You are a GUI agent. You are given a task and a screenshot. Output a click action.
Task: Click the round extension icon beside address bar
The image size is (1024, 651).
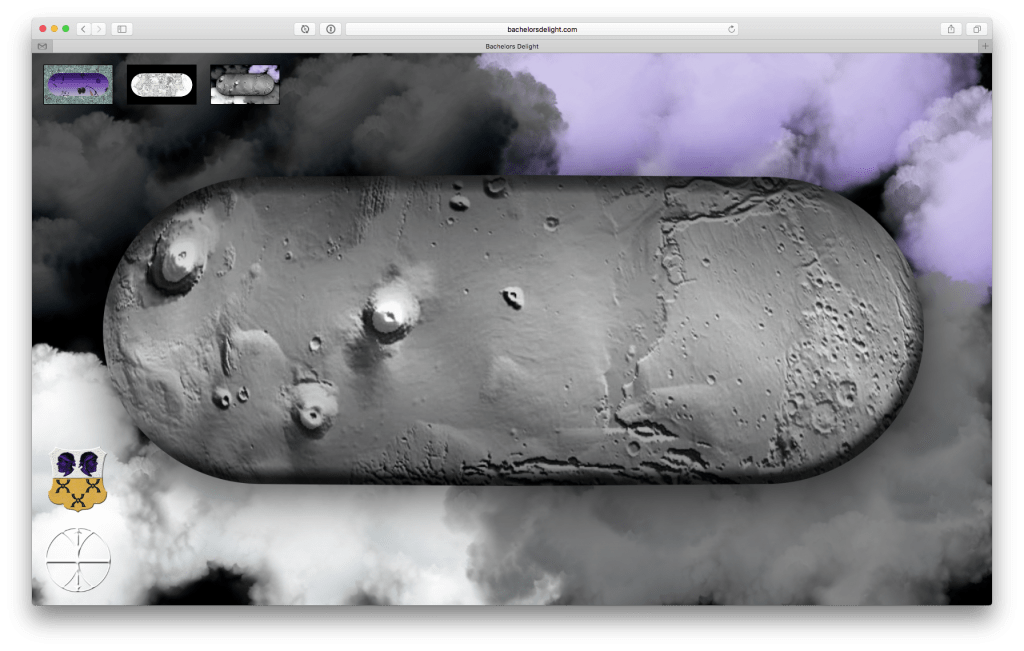point(331,29)
